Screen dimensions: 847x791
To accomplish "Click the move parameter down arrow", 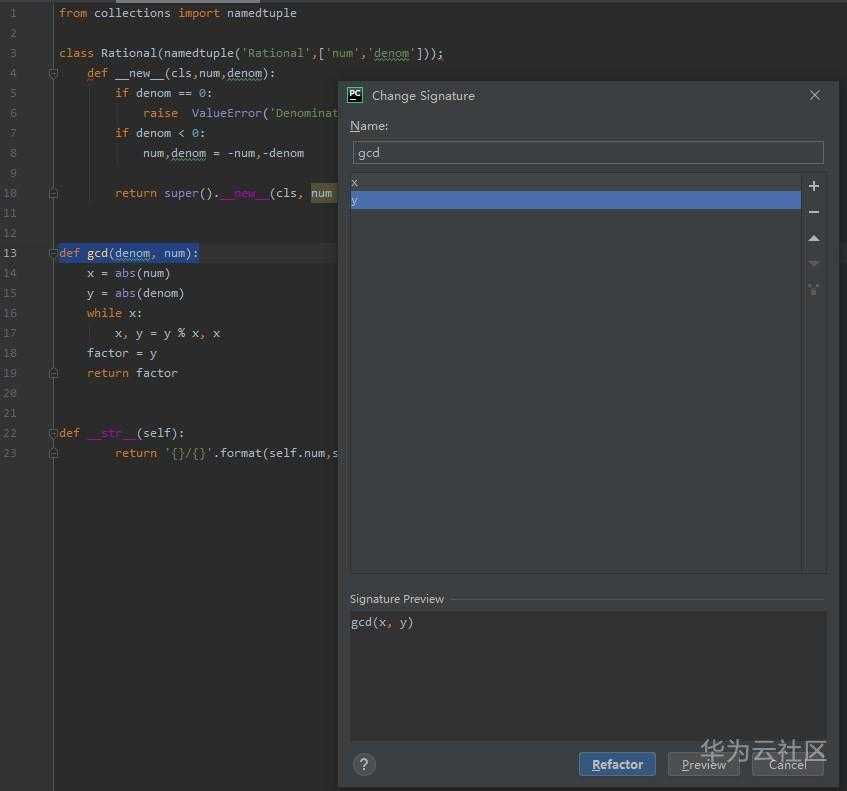I will click(x=814, y=264).
